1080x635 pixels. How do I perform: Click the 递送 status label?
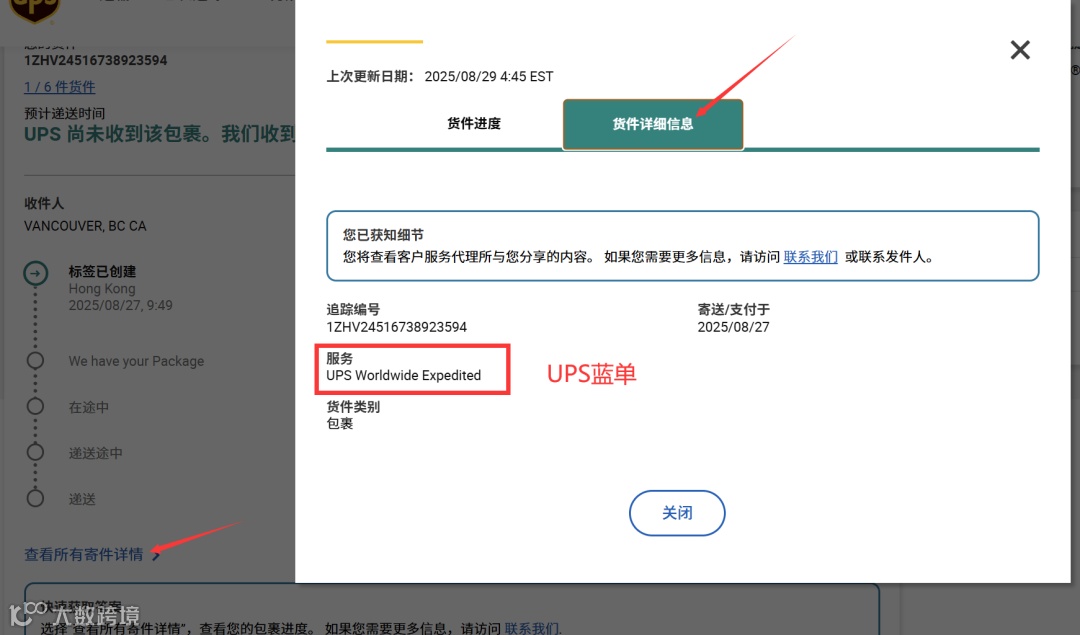pos(82,499)
